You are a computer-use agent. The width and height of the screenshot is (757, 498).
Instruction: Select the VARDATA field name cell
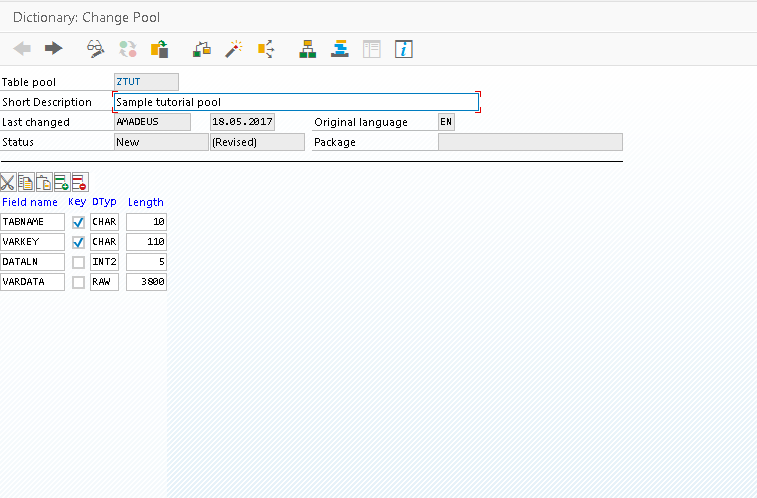pyautogui.click(x=33, y=282)
